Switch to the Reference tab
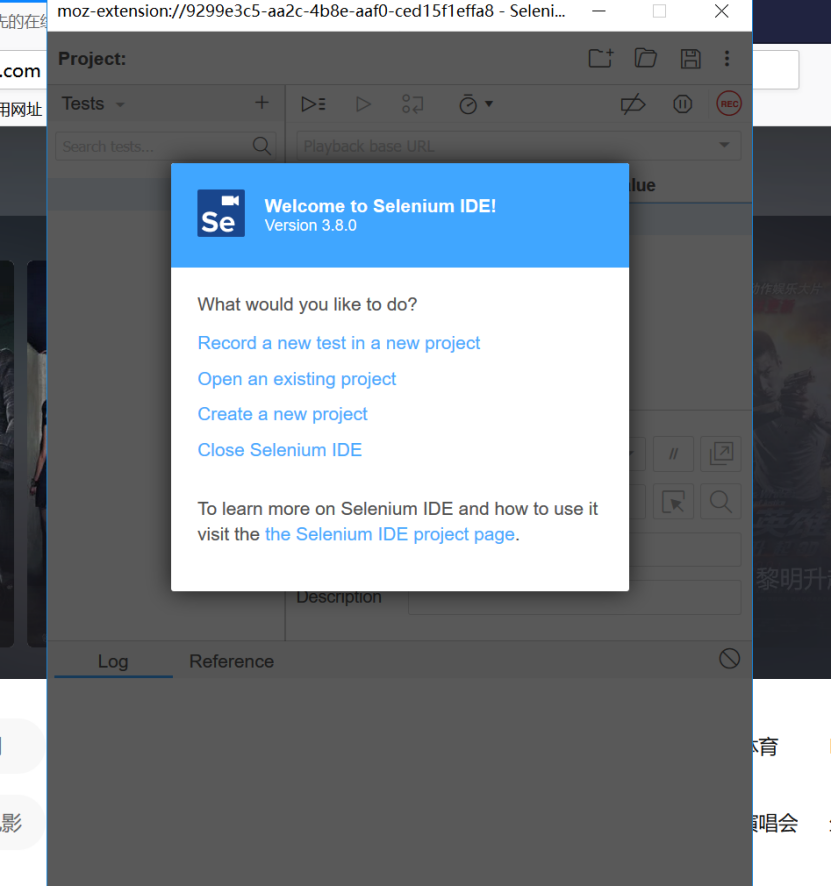Screen dimensions: 831x886 [232, 661]
